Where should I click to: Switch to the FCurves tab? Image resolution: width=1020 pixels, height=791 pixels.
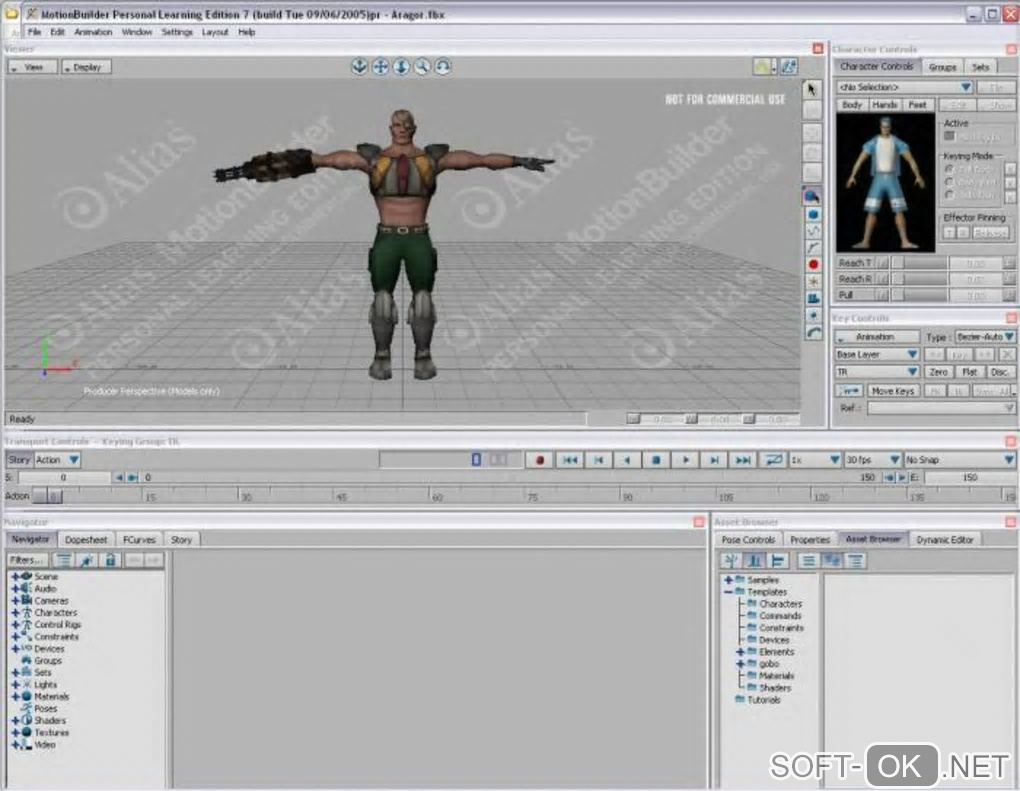pyautogui.click(x=139, y=539)
